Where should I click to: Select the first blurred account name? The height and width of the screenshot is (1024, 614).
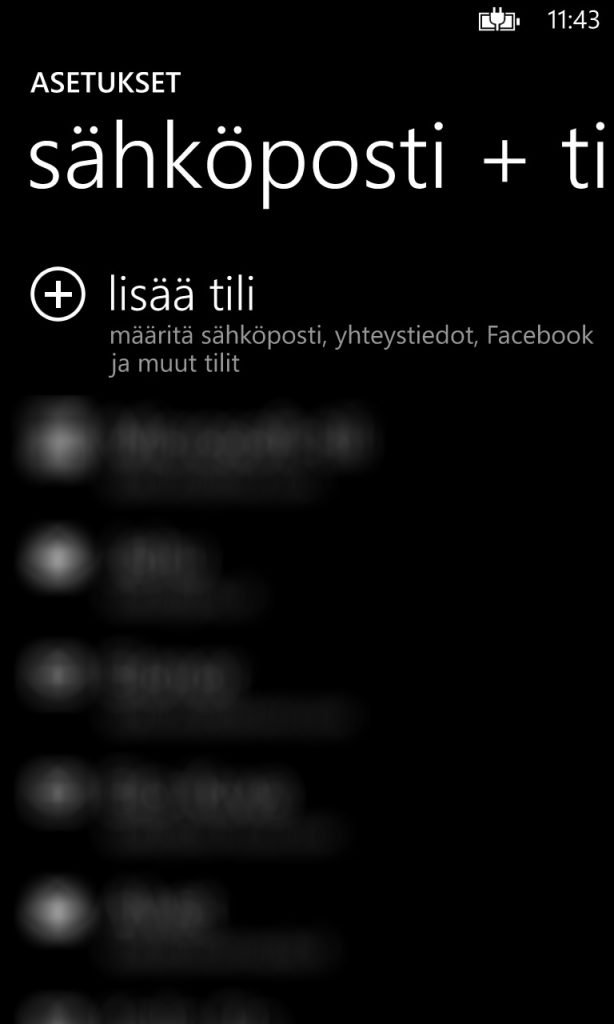[238, 440]
